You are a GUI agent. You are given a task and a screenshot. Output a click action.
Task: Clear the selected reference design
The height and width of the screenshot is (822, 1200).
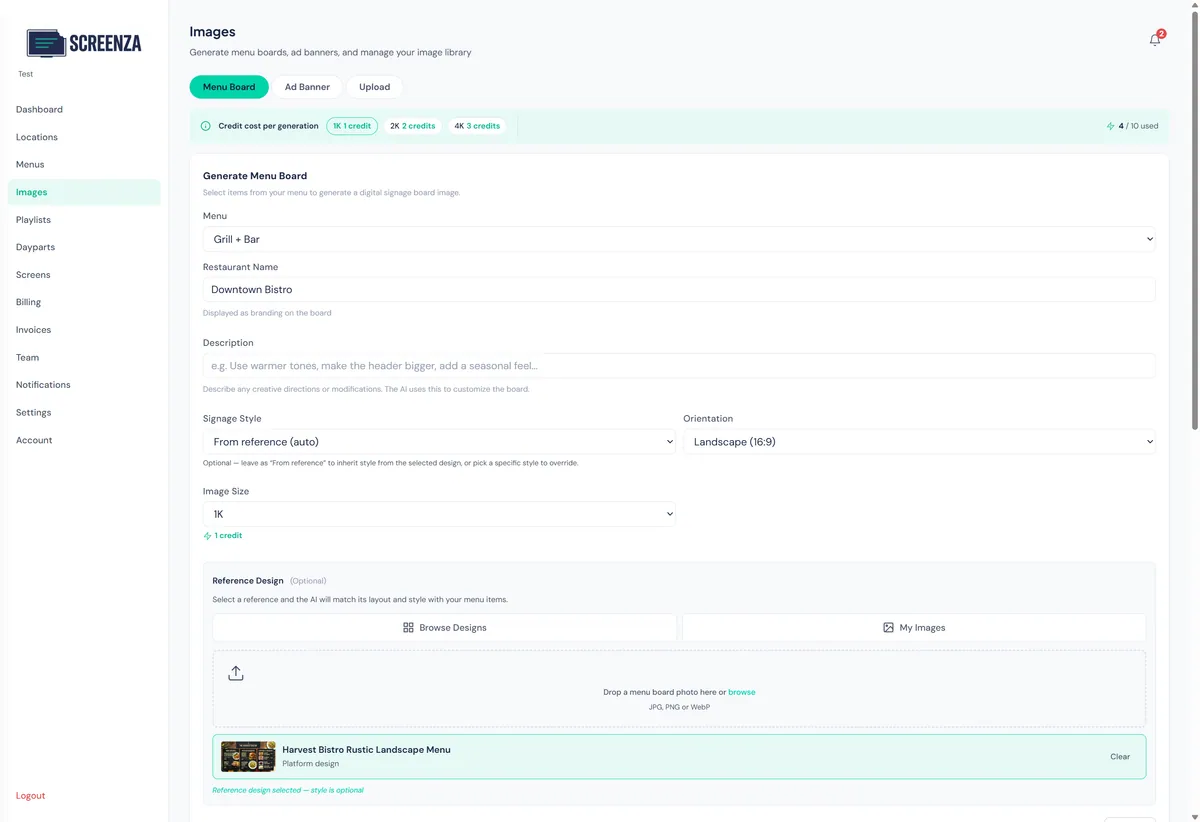click(1120, 757)
